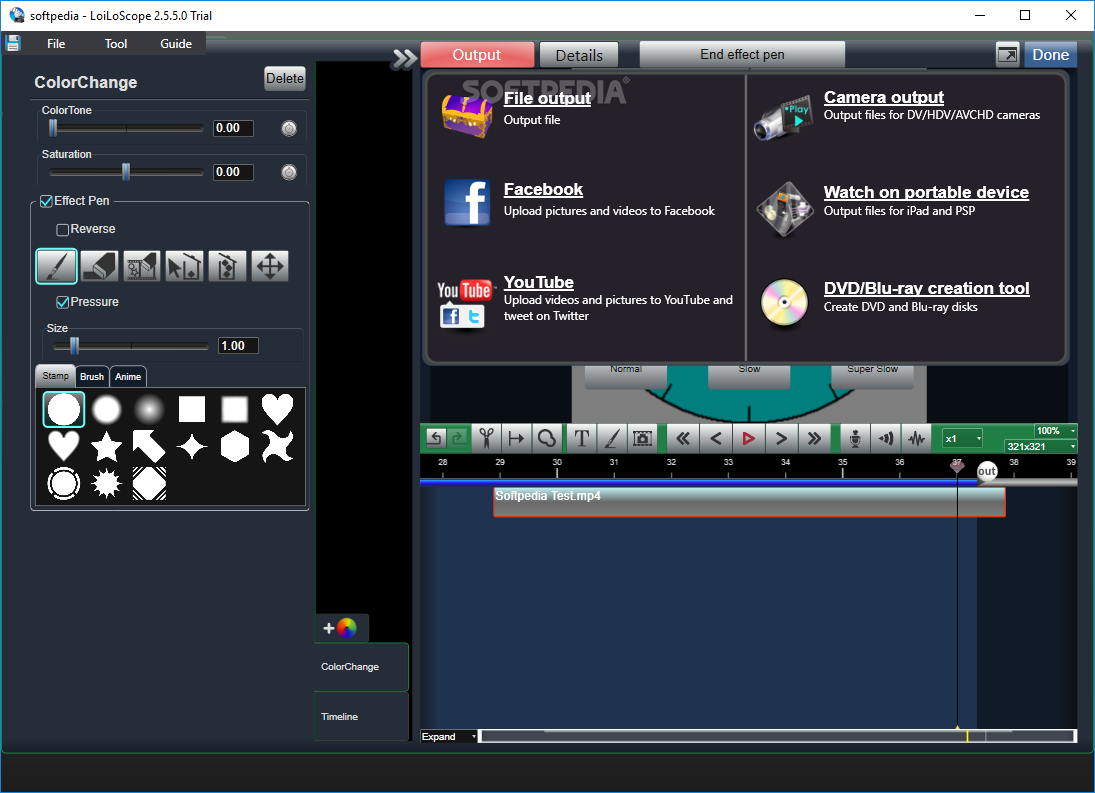The width and height of the screenshot is (1095, 793).
Task: Select the hexagon stamp shape
Action: click(235, 446)
